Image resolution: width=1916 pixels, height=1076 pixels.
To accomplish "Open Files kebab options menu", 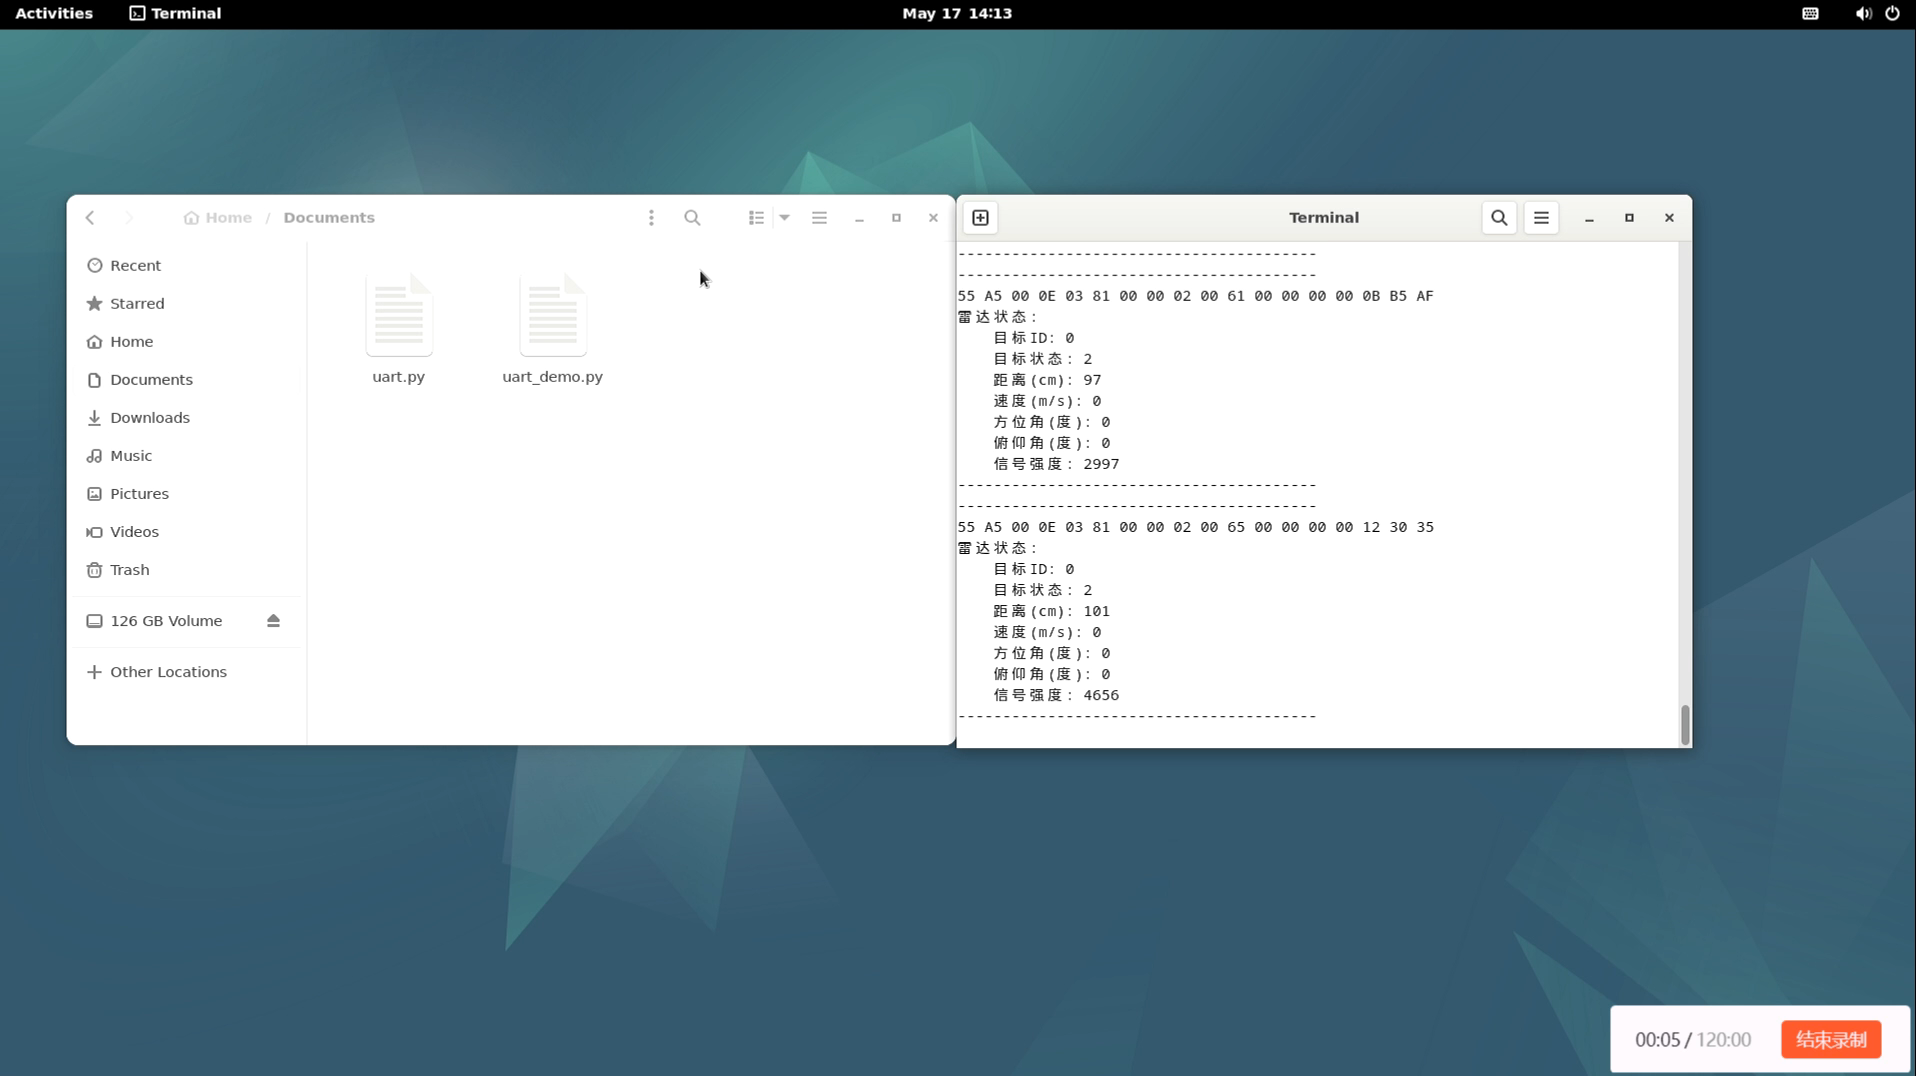I will pos(651,217).
